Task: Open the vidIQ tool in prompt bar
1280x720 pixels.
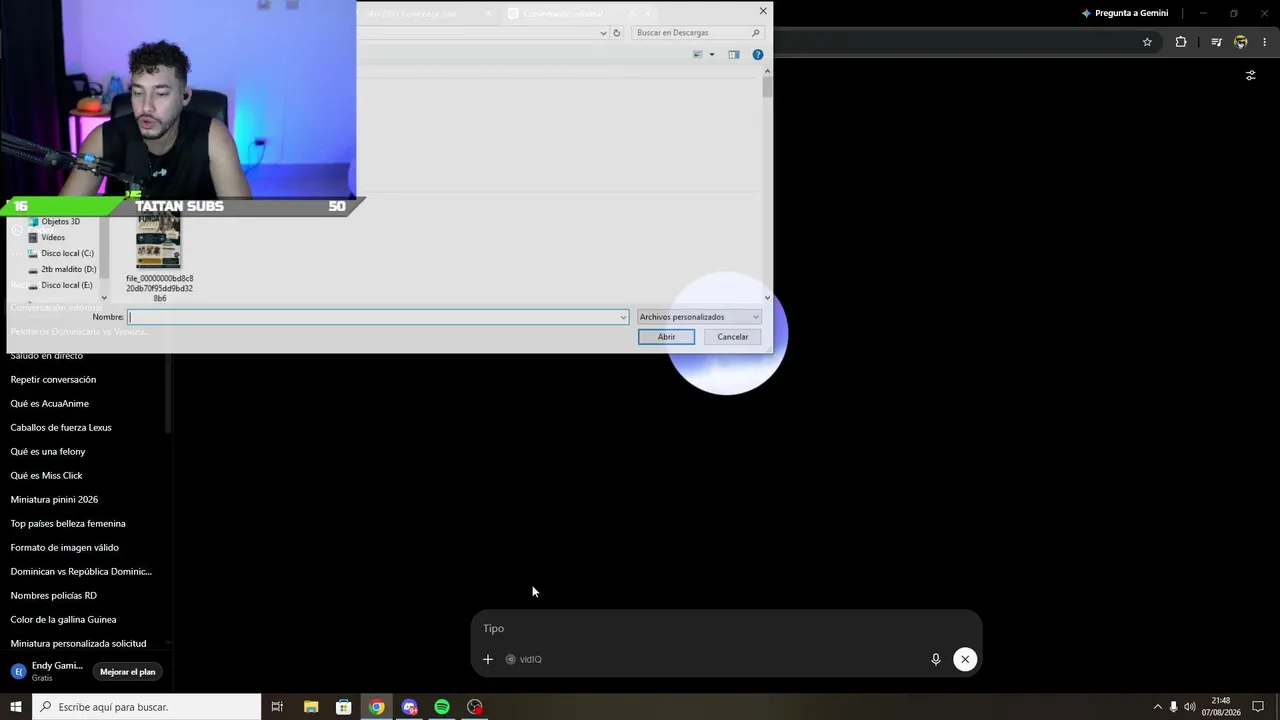Action: (x=524, y=659)
